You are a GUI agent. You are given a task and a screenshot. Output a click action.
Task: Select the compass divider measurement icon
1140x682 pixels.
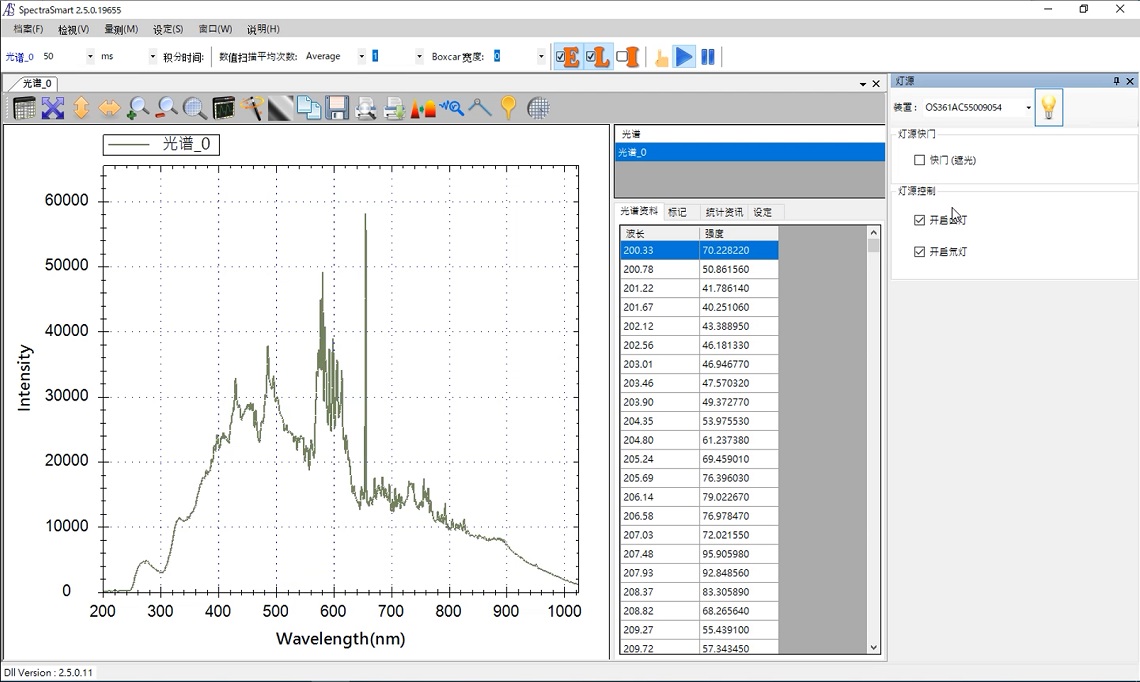point(480,108)
